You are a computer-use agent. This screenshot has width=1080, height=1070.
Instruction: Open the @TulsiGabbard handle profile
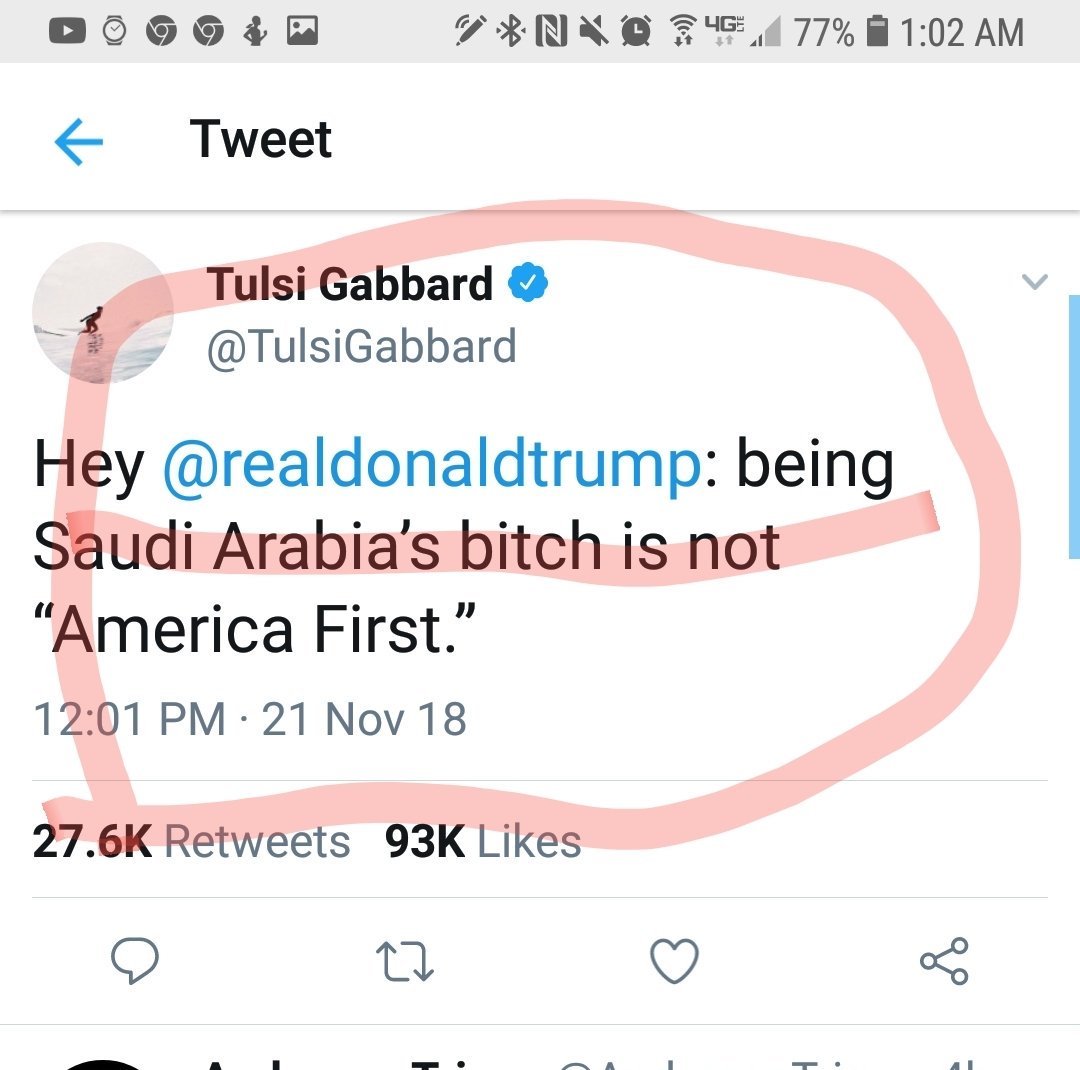pyautogui.click(x=361, y=347)
